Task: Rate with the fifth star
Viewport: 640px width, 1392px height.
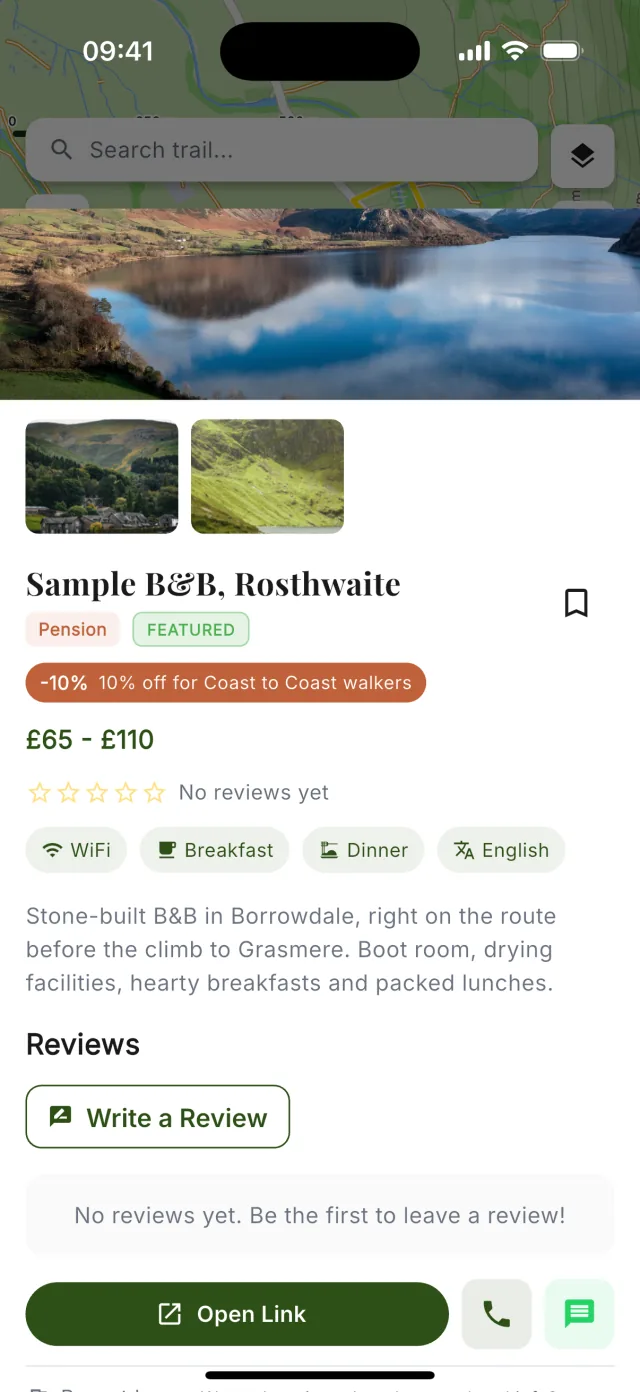Action: [x=154, y=793]
